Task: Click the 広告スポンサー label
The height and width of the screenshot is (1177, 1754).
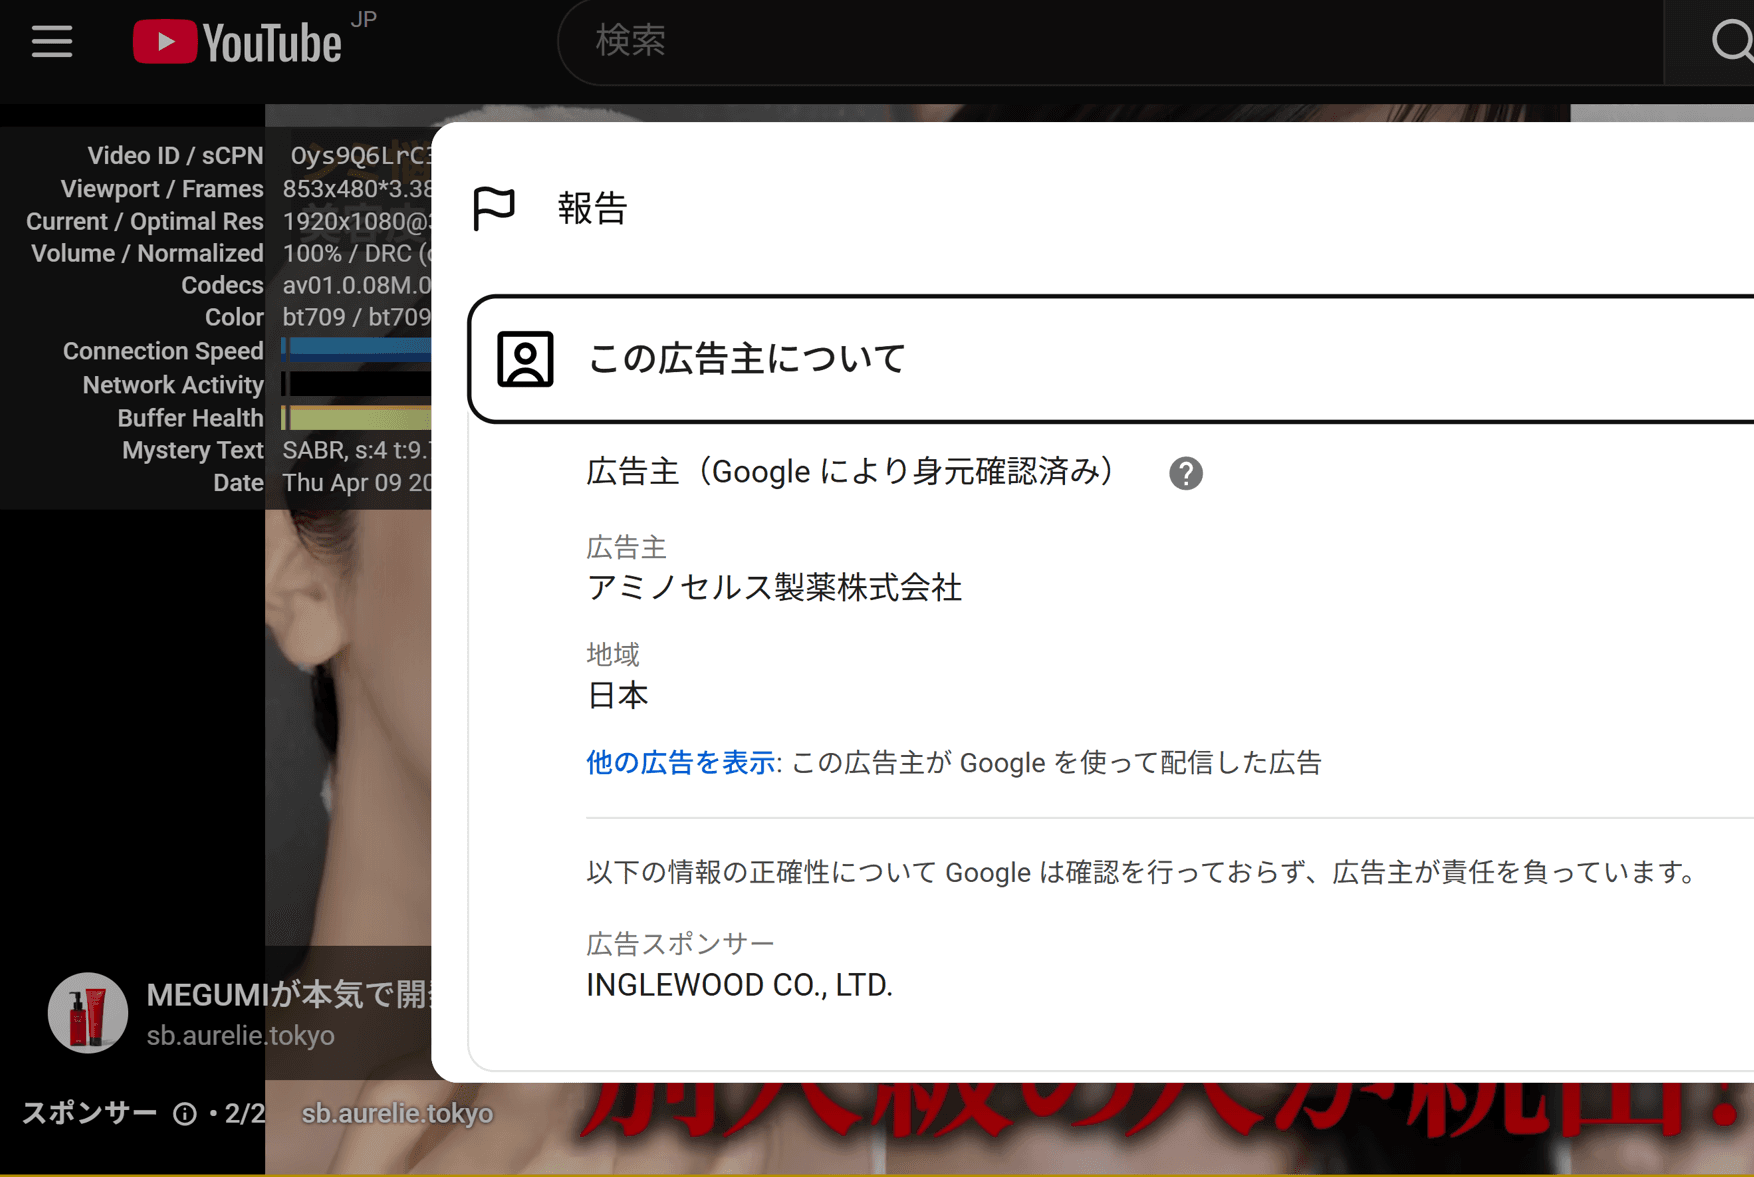Action: (x=680, y=943)
